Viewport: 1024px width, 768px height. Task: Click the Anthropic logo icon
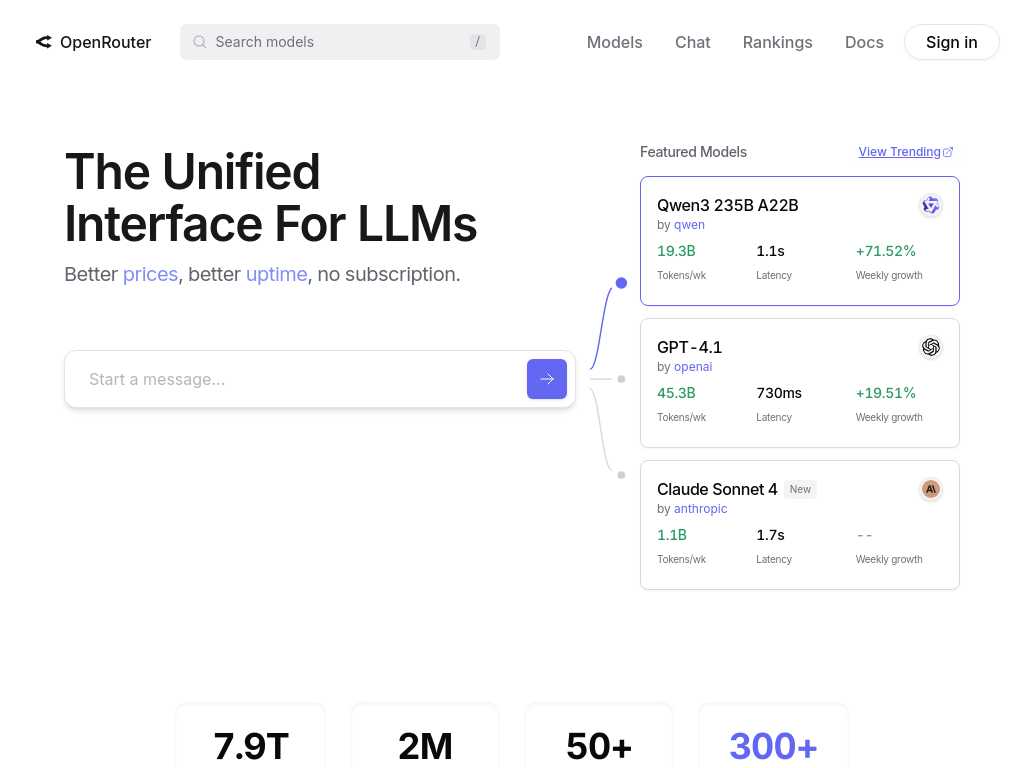(931, 489)
